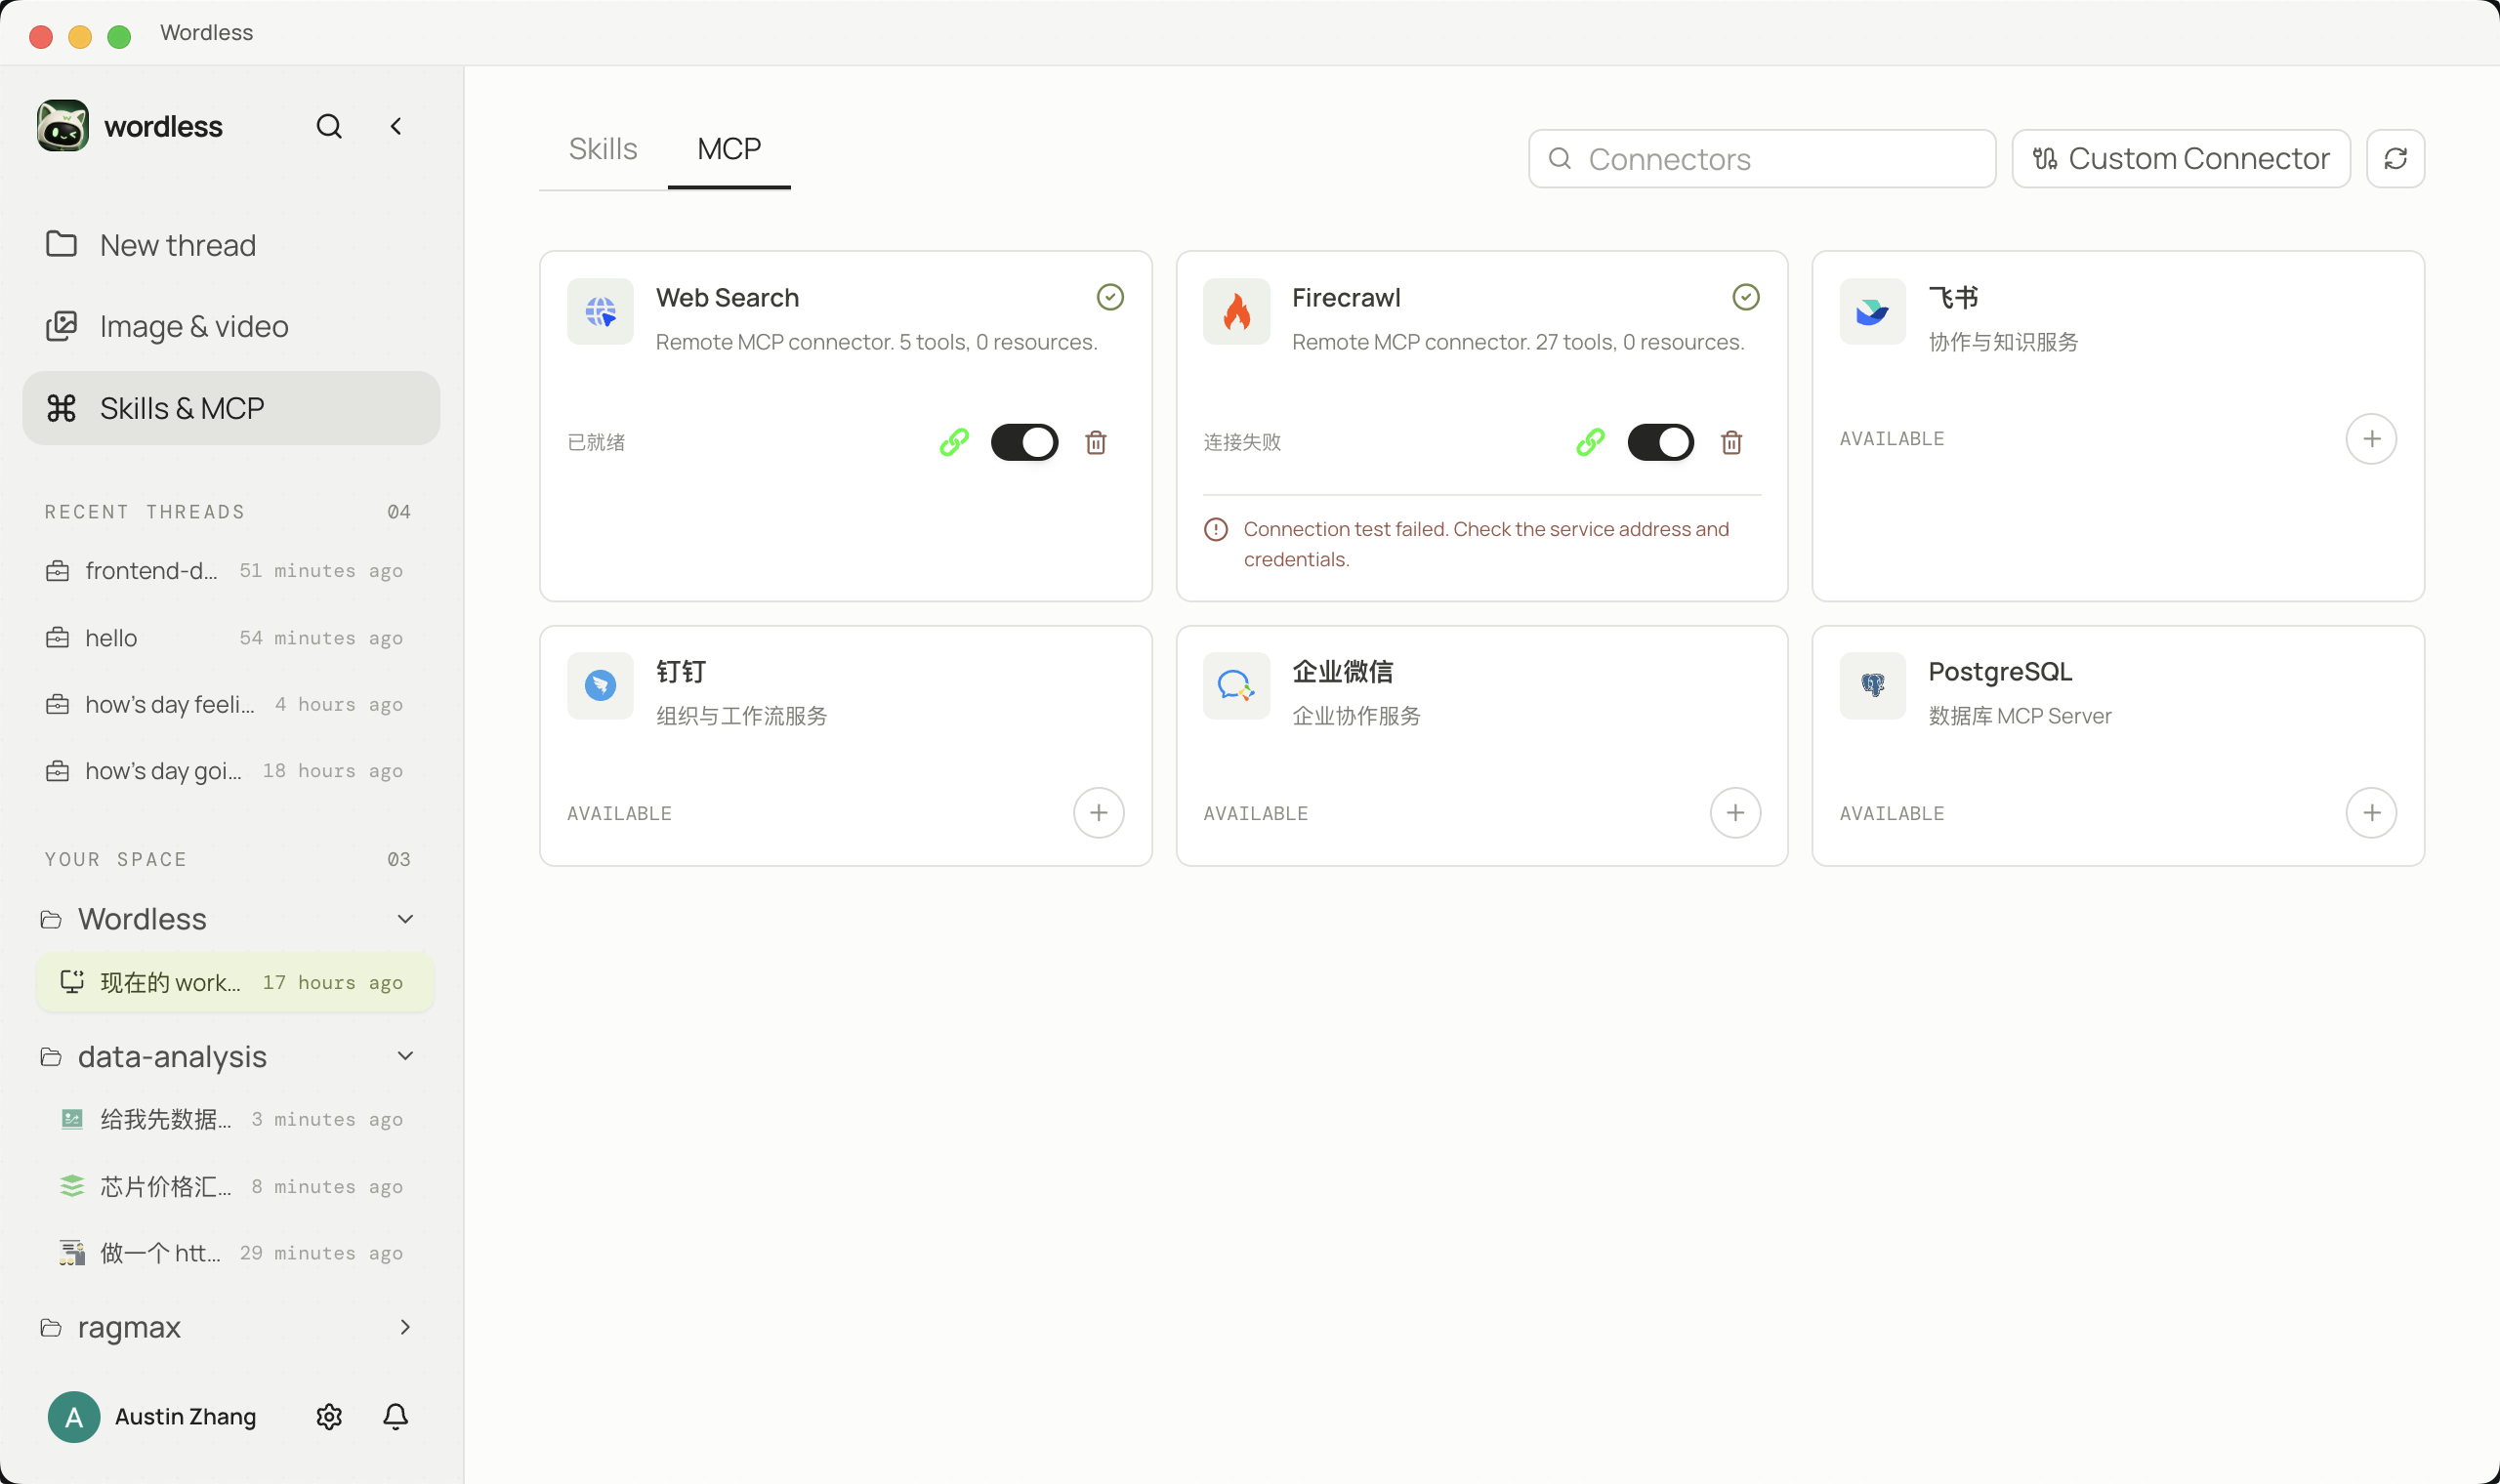Open Image & video section
The image size is (2500, 1484).
(x=231, y=326)
